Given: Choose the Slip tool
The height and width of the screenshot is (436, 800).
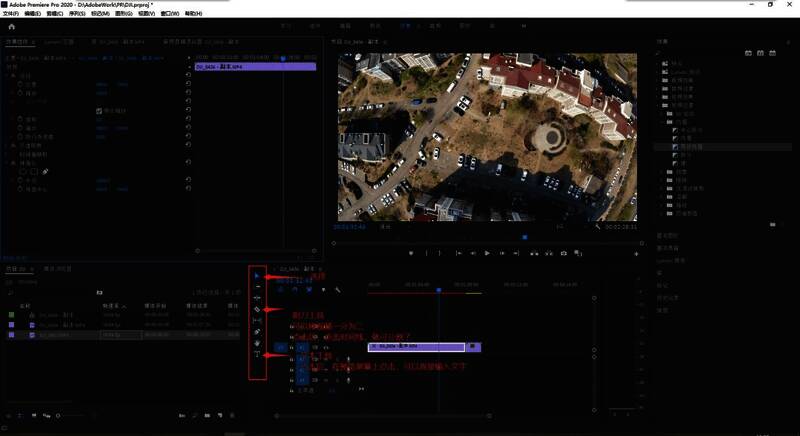Looking at the screenshot, I should tap(258, 321).
